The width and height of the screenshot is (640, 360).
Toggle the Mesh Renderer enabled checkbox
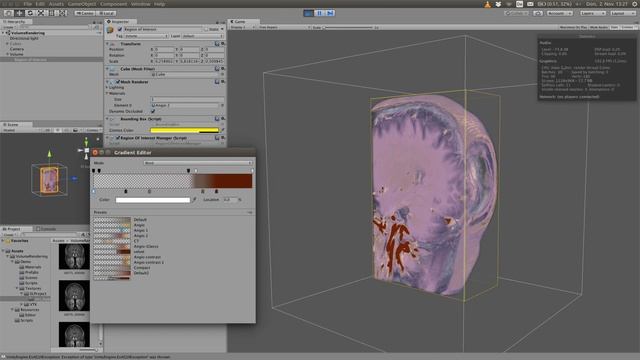point(118,82)
